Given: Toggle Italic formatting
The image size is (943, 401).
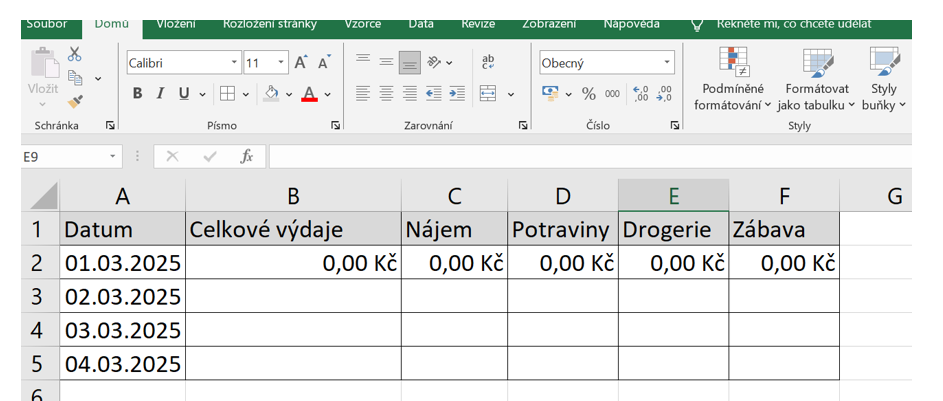Looking at the screenshot, I should pyautogui.click(x=161, y=93).
